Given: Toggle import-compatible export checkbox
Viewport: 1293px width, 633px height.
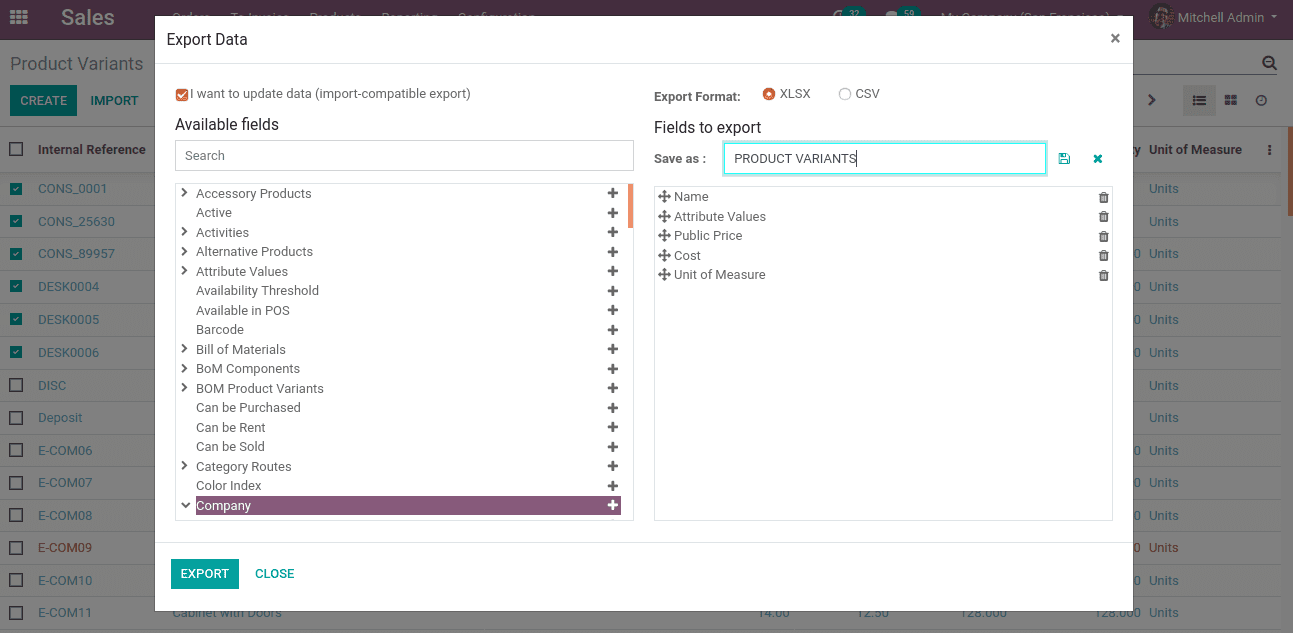Looking at the screenshot, I should click(182, 95).
